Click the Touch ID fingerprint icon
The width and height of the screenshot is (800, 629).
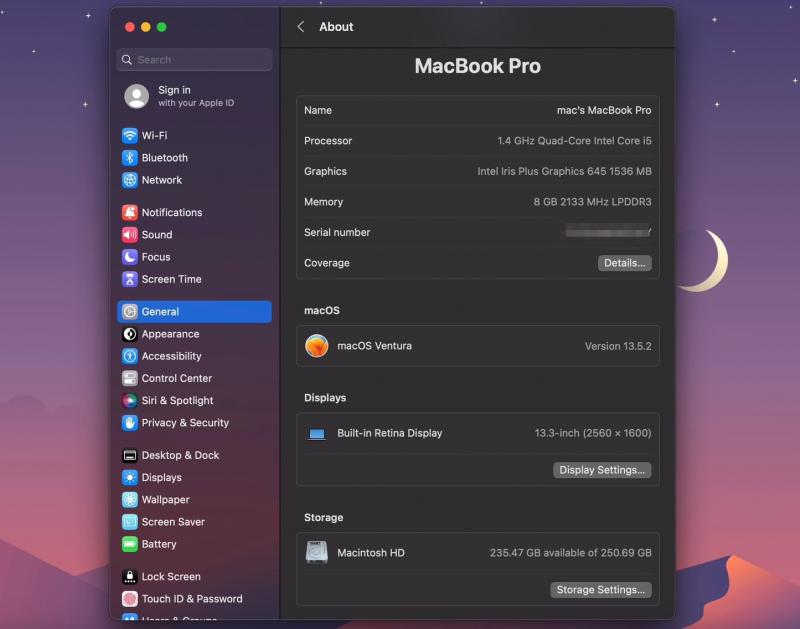click(130, 598)
